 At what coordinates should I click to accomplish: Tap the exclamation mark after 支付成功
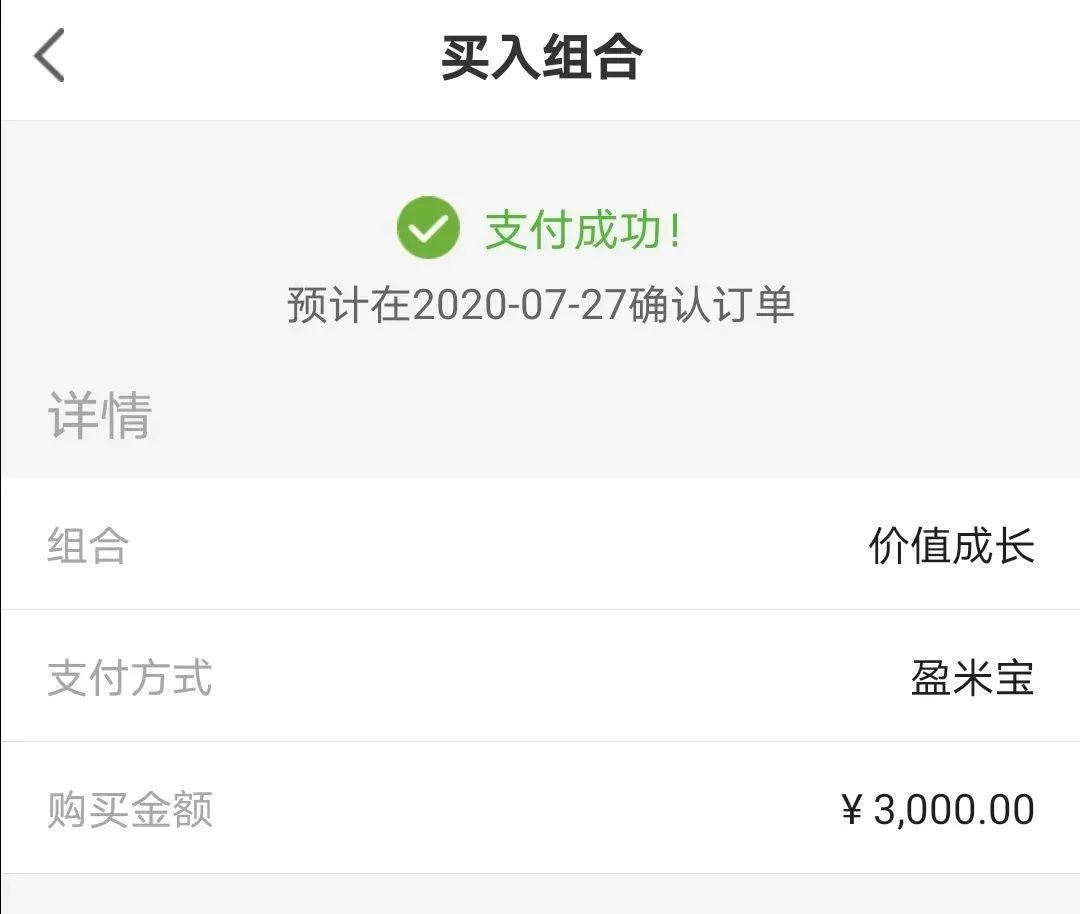676,231
